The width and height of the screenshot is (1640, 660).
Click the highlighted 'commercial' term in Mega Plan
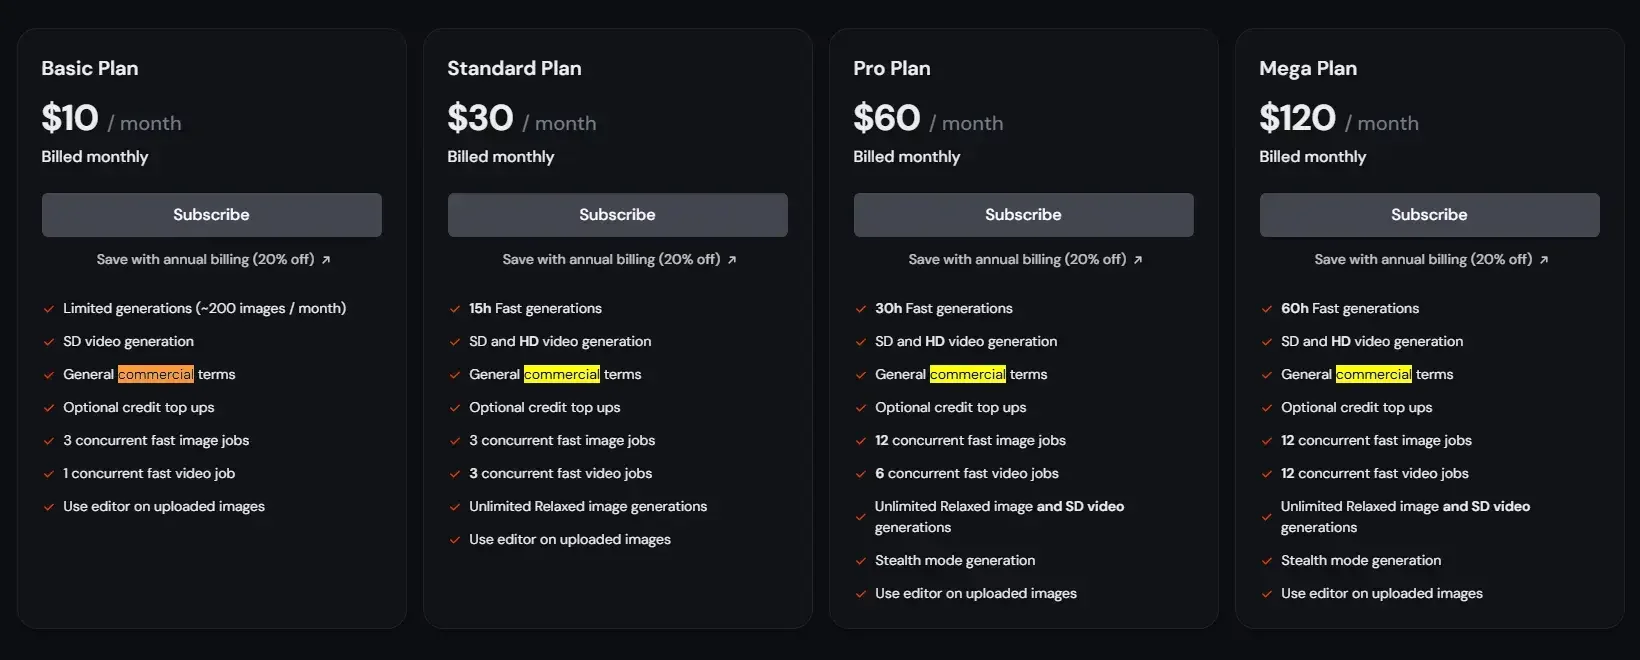(1374, 374)
